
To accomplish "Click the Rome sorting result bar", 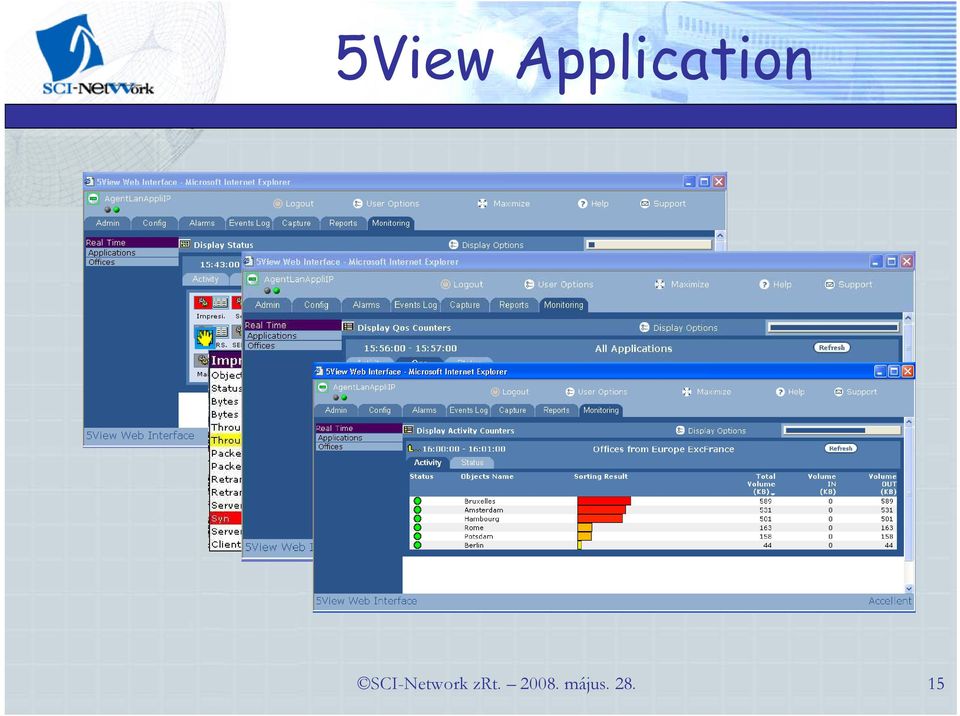I will (x=585, y=527).
